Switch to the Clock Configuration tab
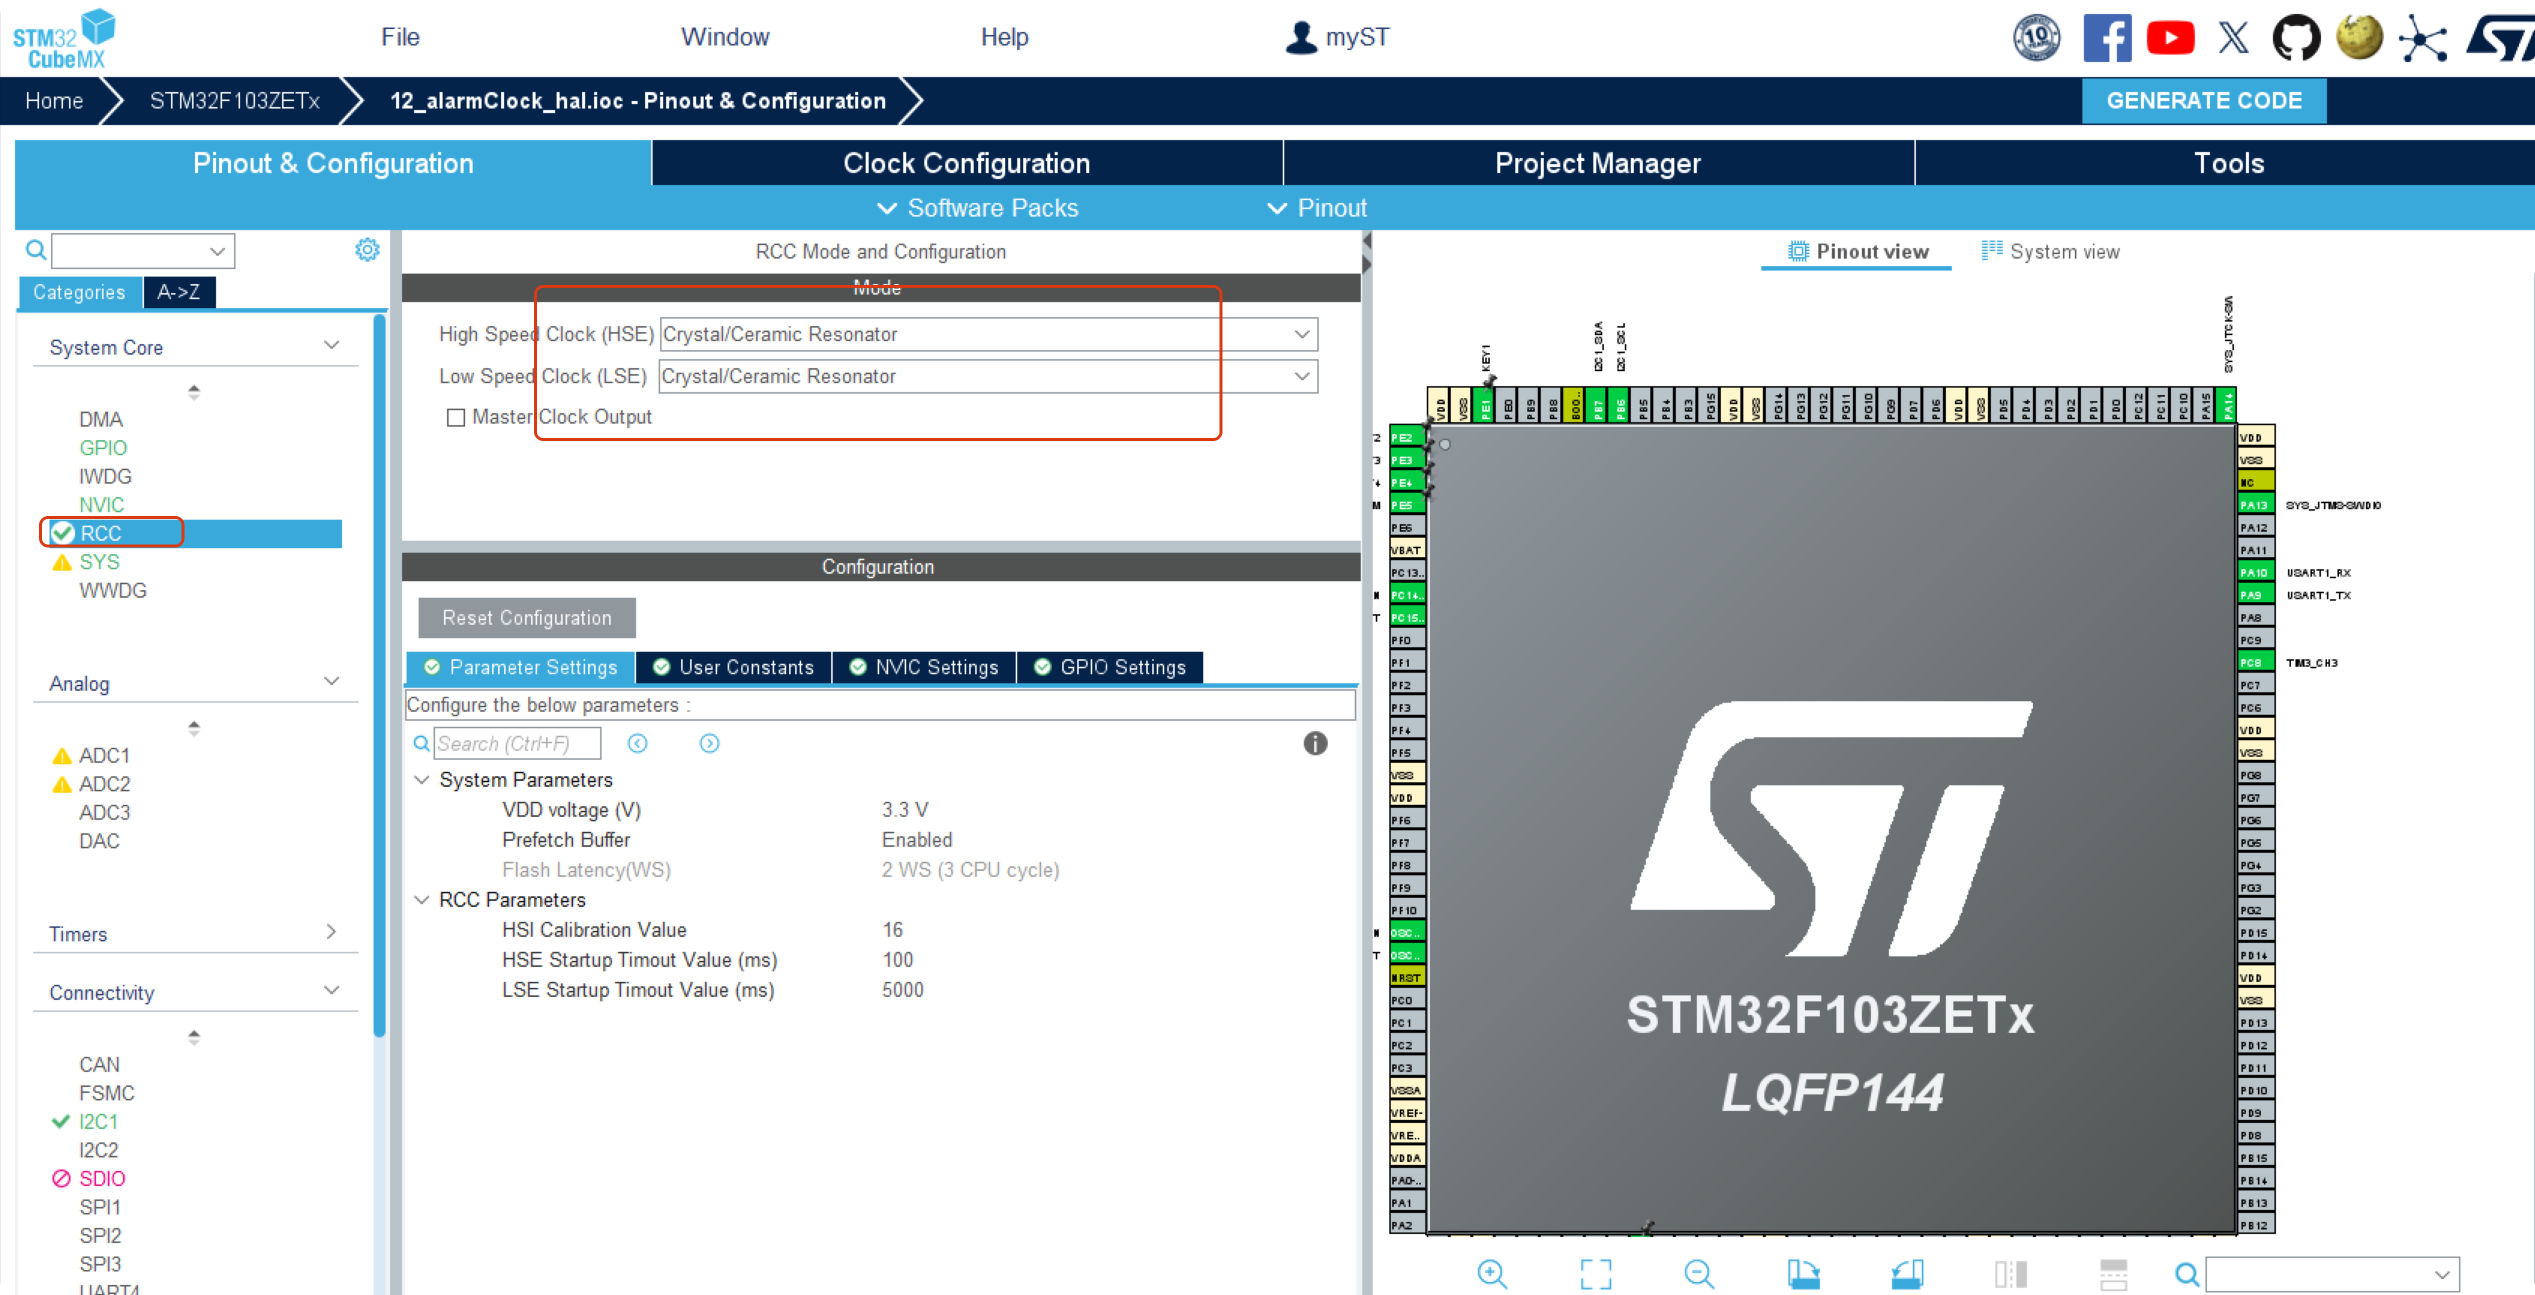 (966, 162)
